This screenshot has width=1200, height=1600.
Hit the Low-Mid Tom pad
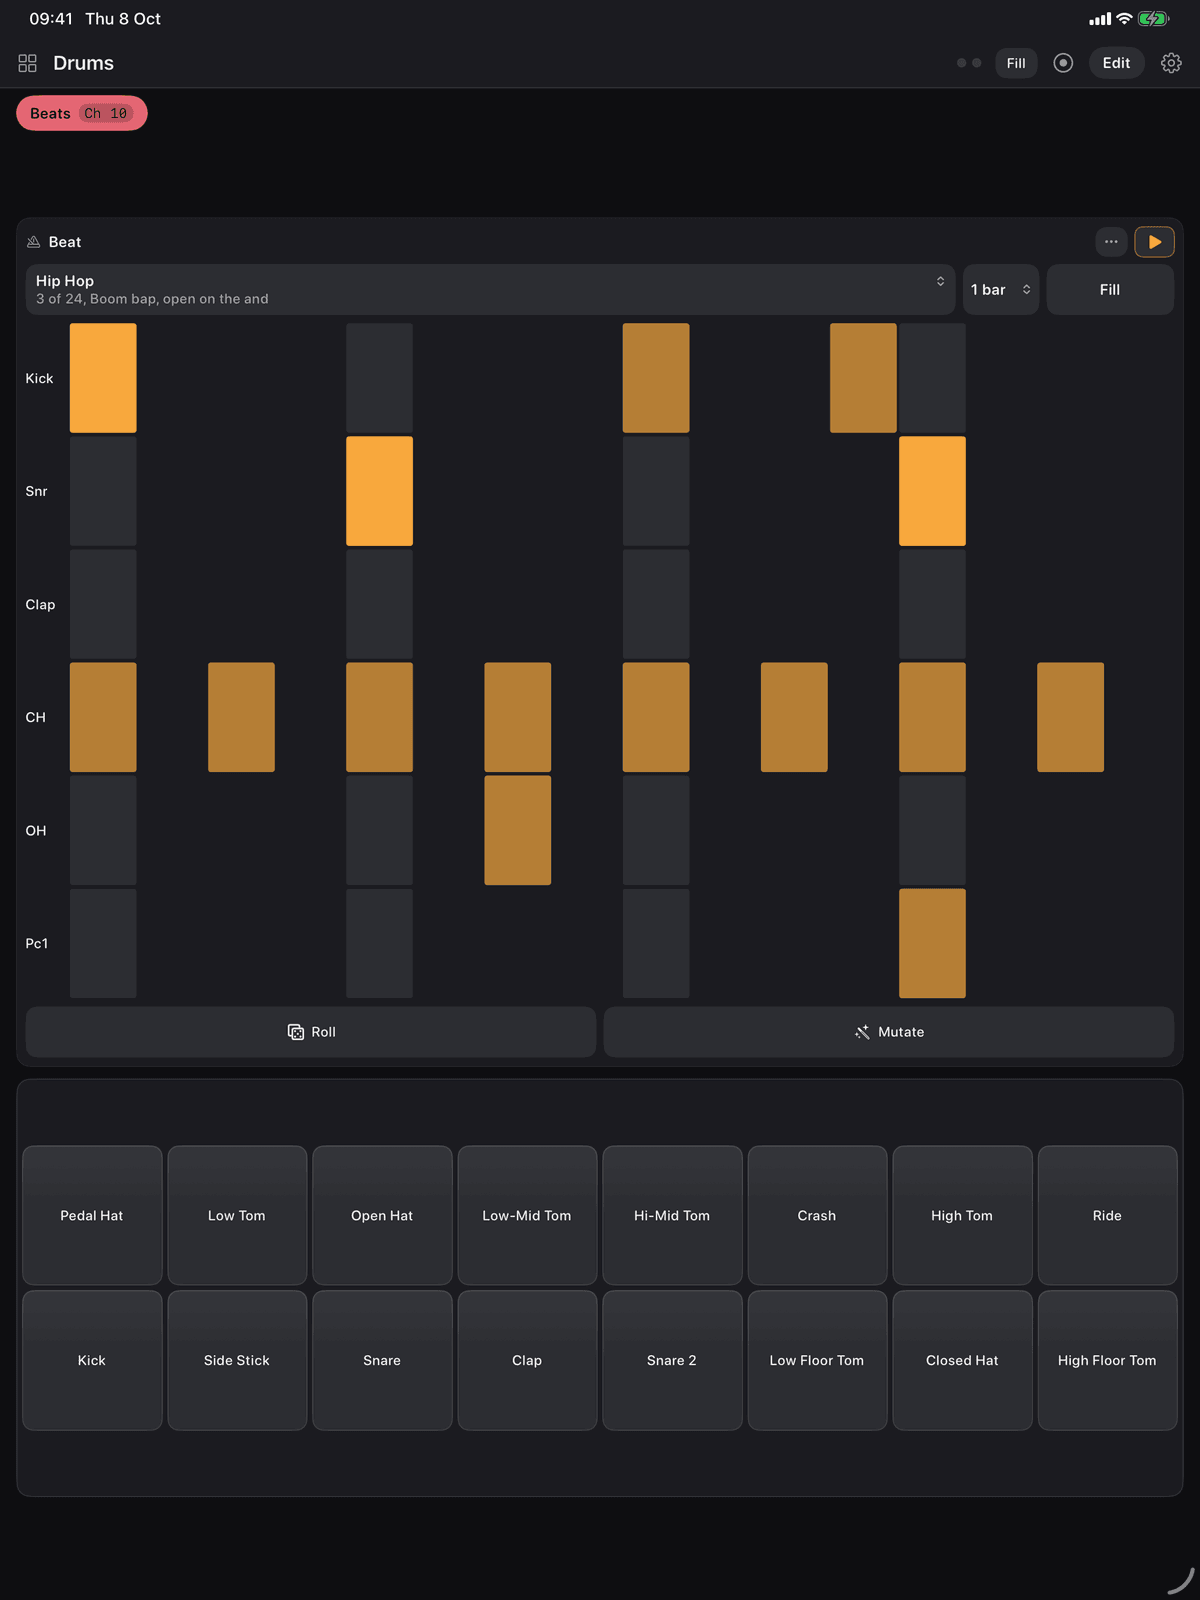(527, 1215)
